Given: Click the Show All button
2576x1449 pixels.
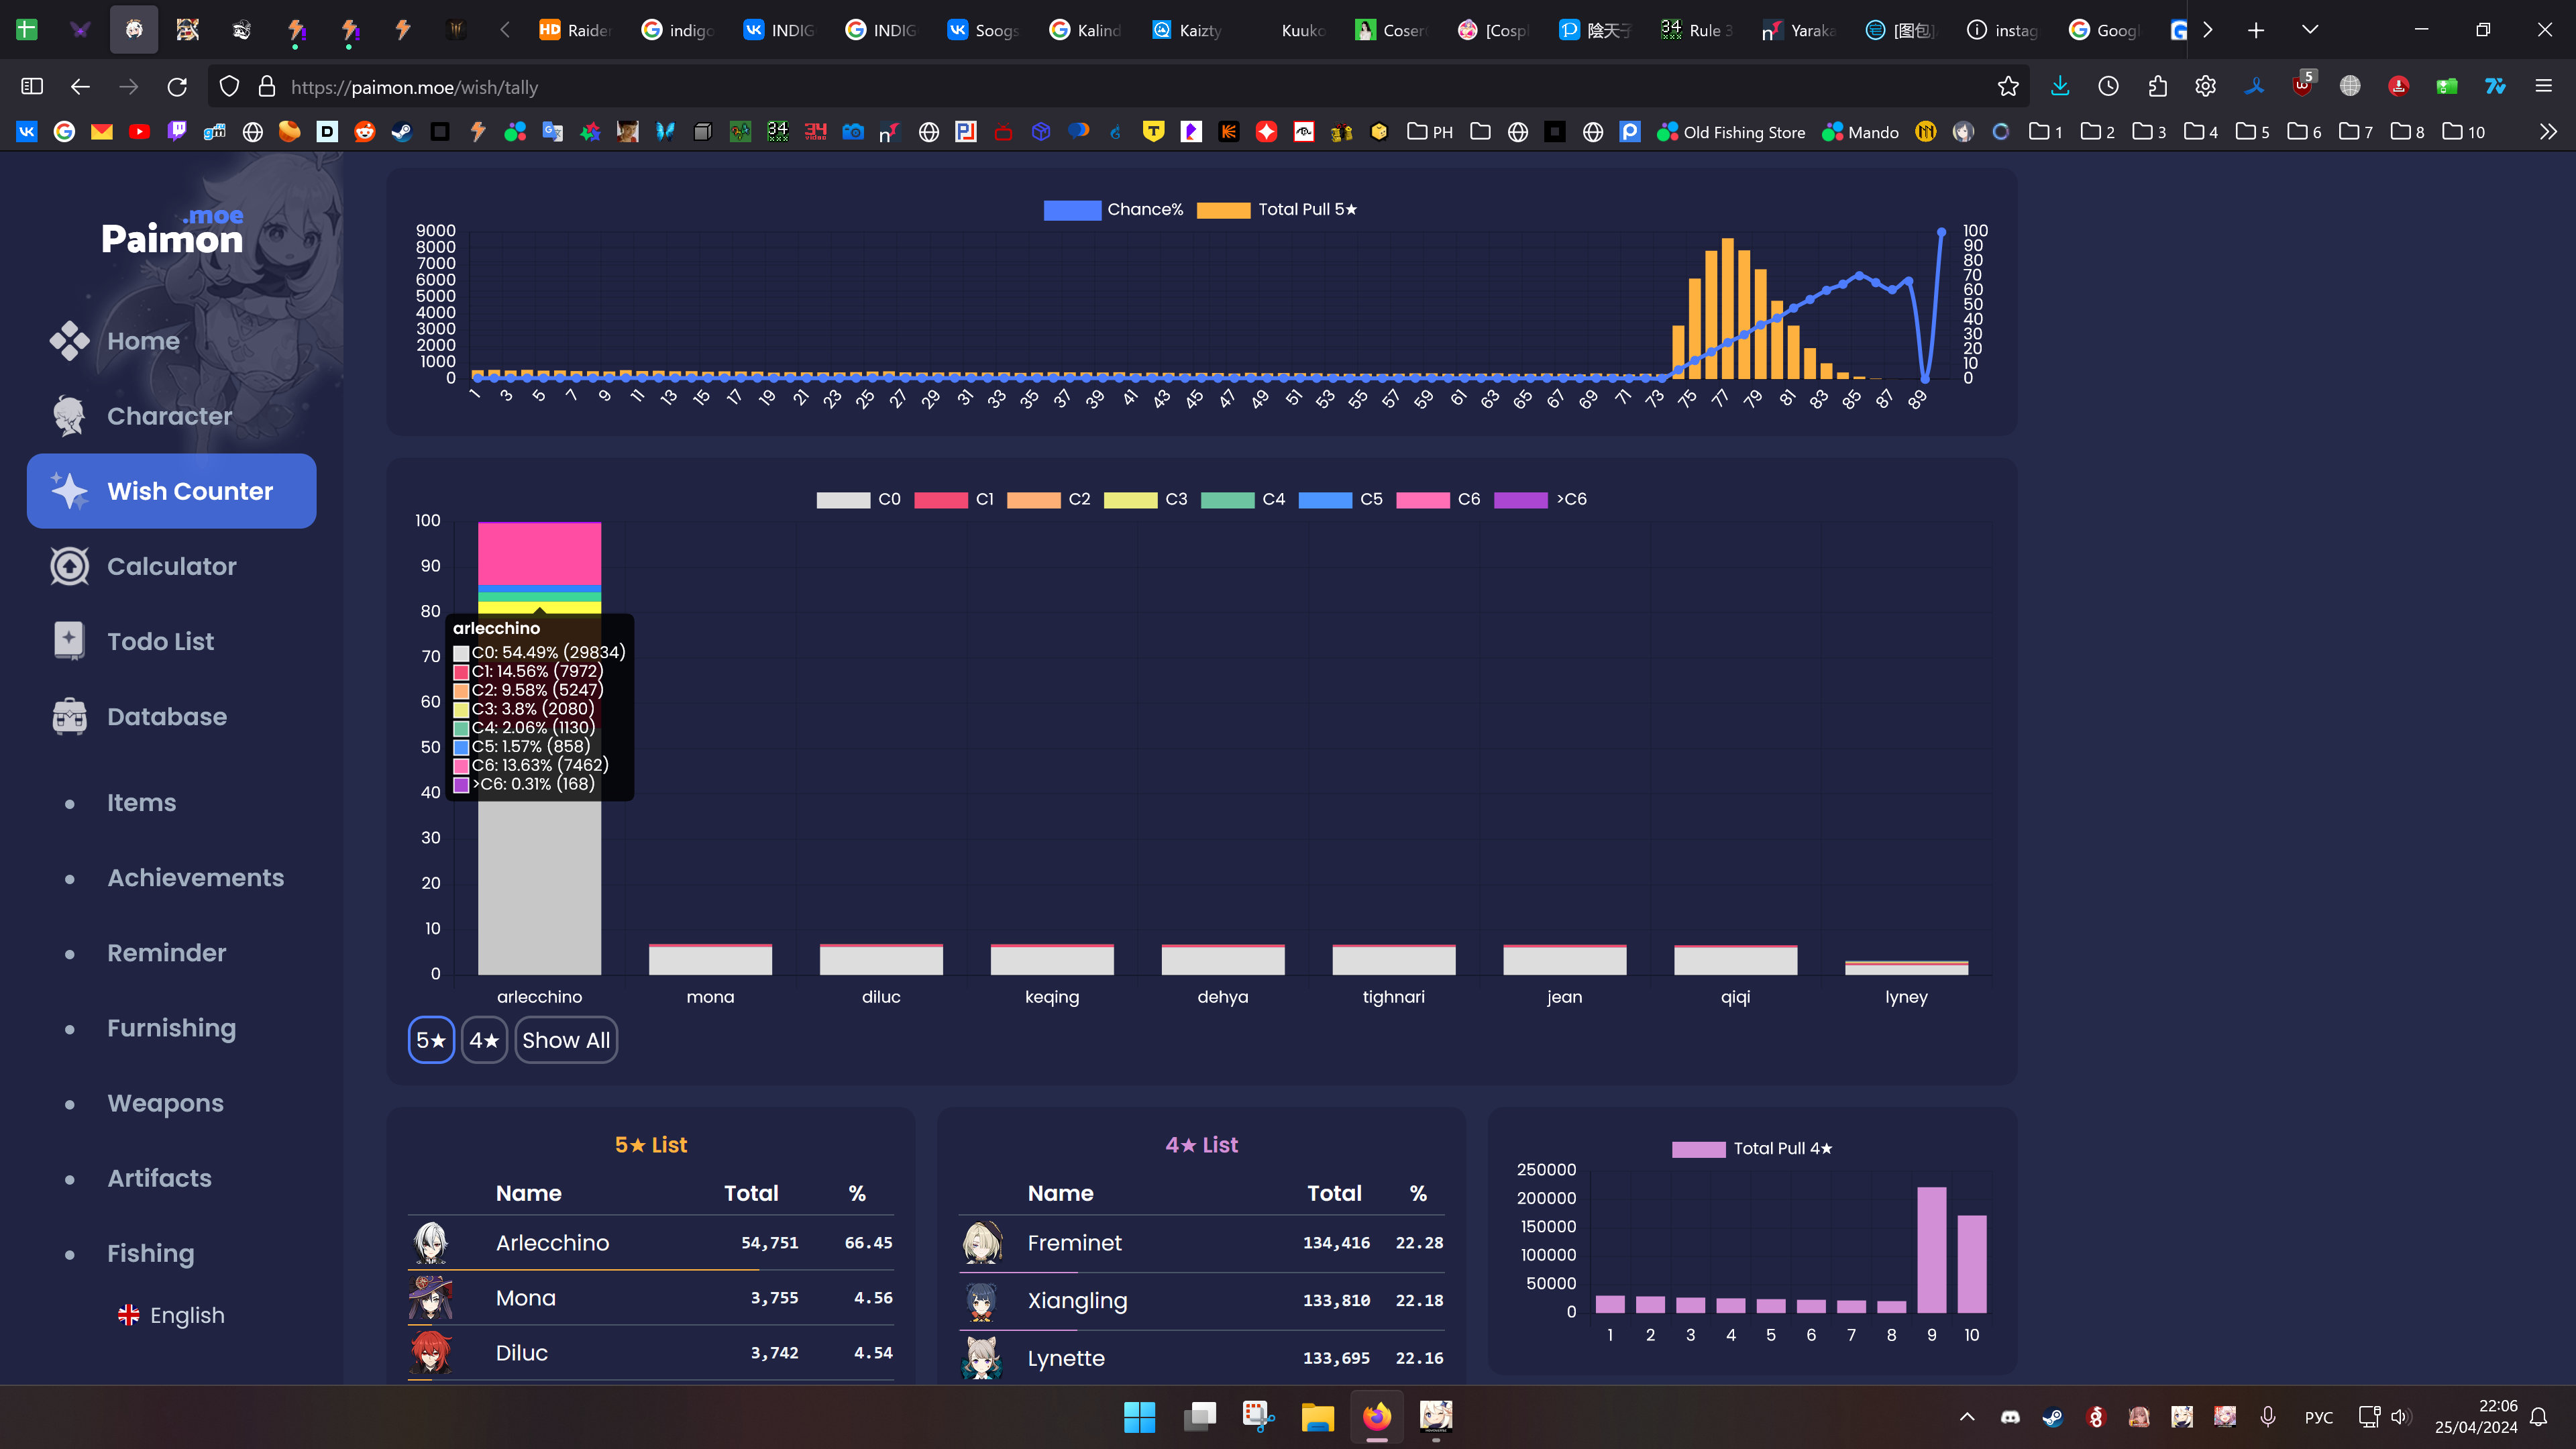Looking at the screenshot, I should click(x=566, y=1040).
